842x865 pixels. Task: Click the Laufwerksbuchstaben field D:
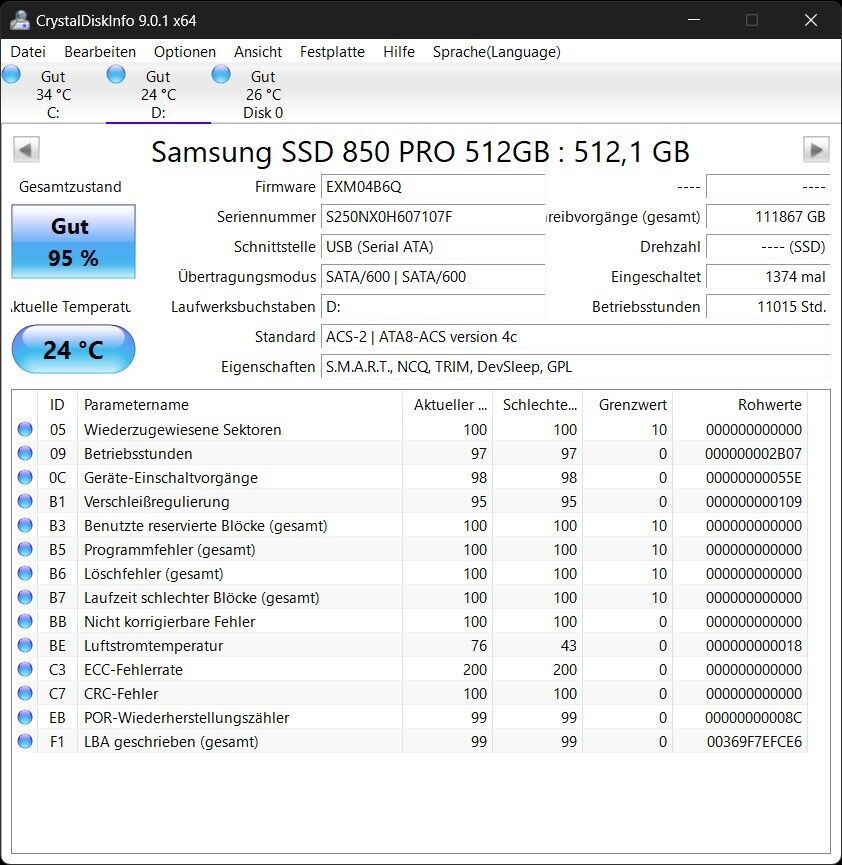tap(433, 307)
